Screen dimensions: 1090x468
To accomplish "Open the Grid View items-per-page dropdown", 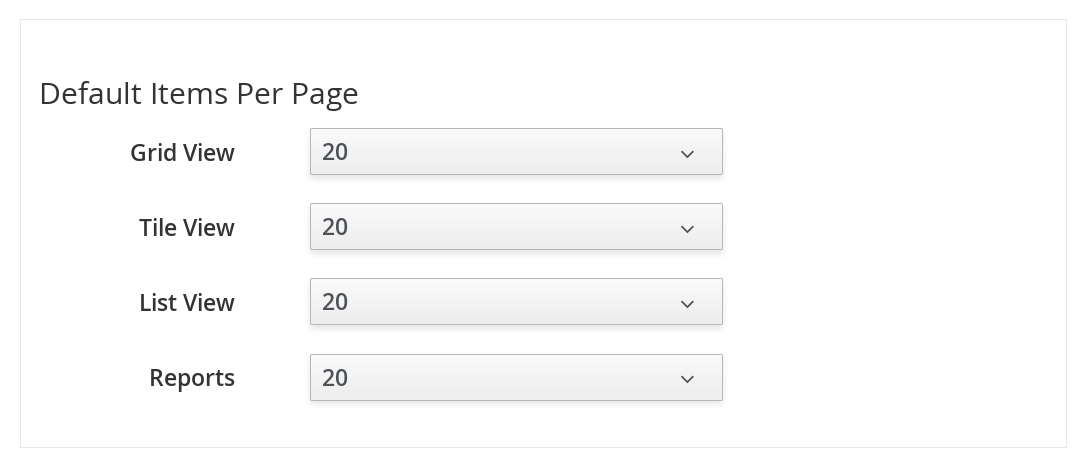I will [x=515, y=152].
